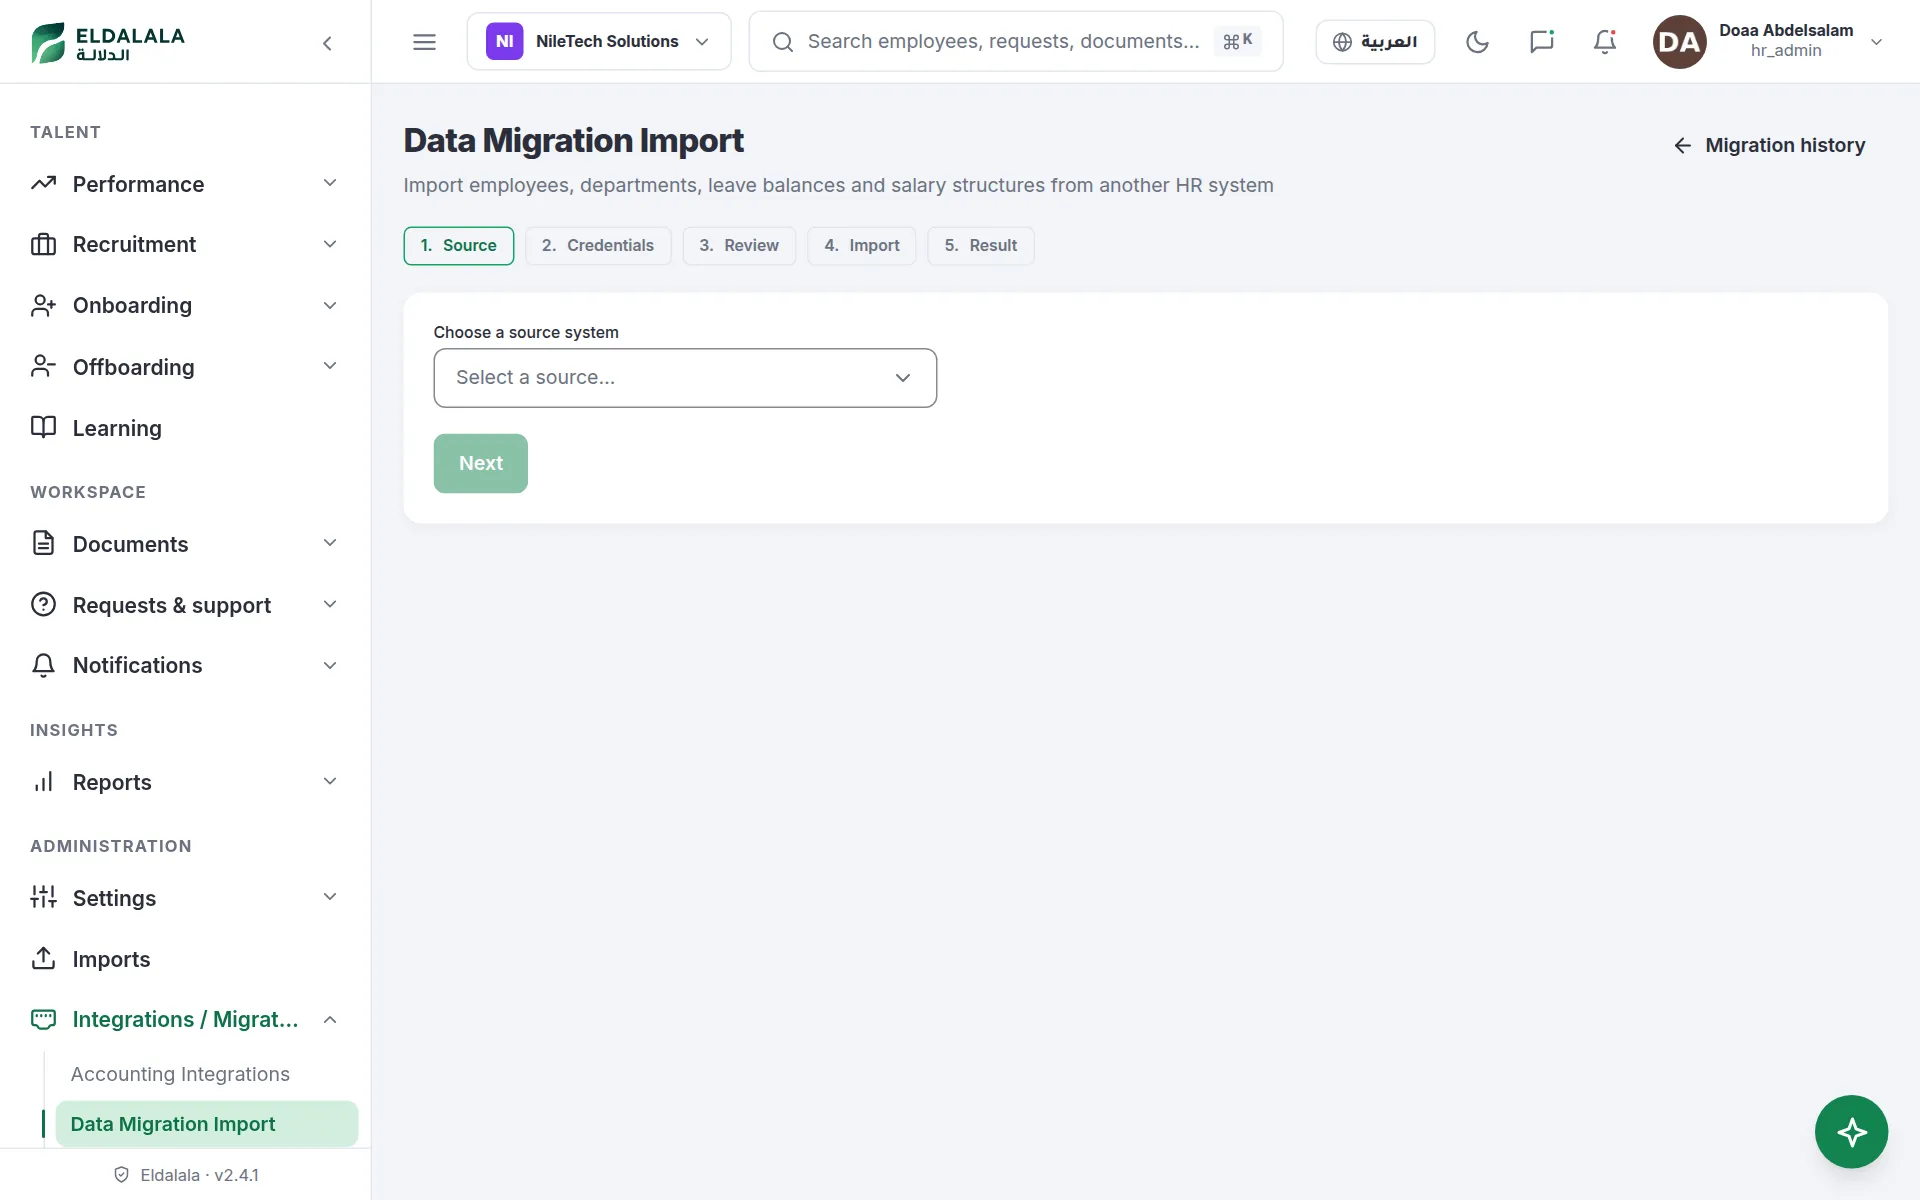The image size is (1920, 1200).
Task: Go to Migration history
Action: click(1769, 145)
